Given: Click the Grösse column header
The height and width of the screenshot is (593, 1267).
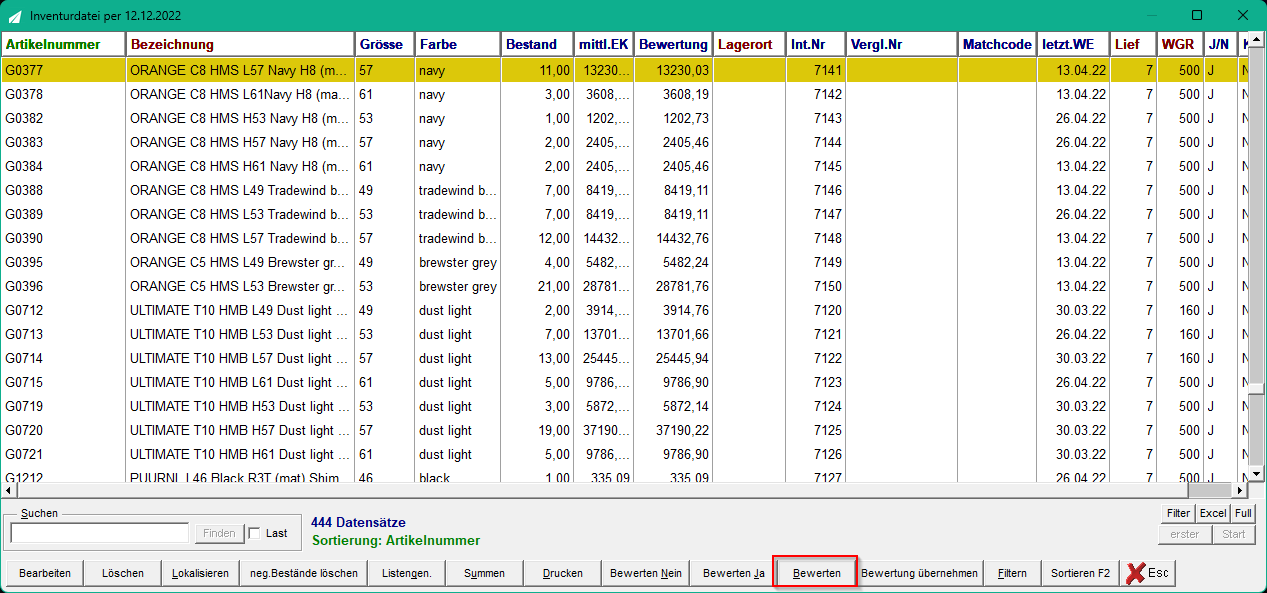Looking at the screenshot, I should [384, 45].
